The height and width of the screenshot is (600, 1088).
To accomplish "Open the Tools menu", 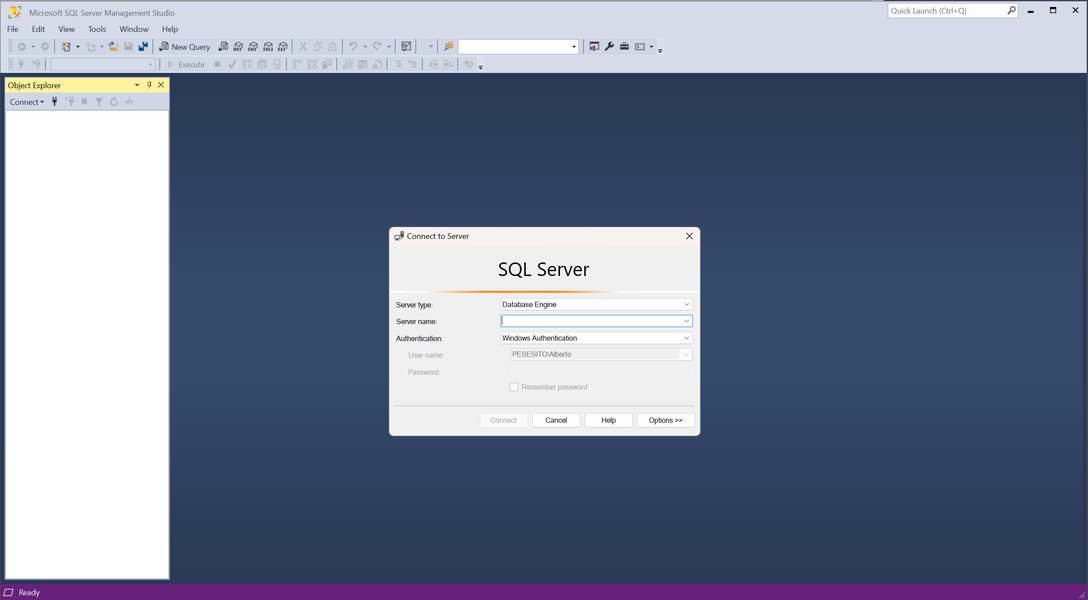I will pyautogui.click(x=97, y=29).
